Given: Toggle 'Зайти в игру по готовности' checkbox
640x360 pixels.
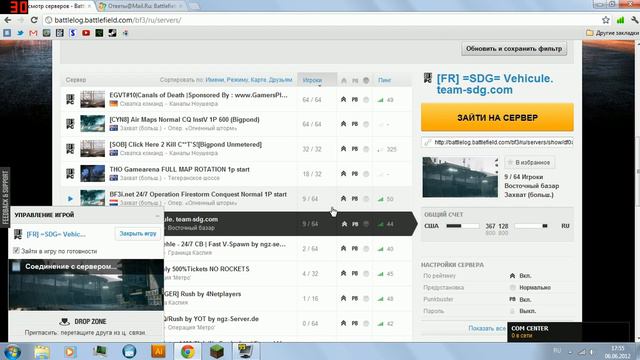Looking at the screenshot, I should [x=16, y=251].
